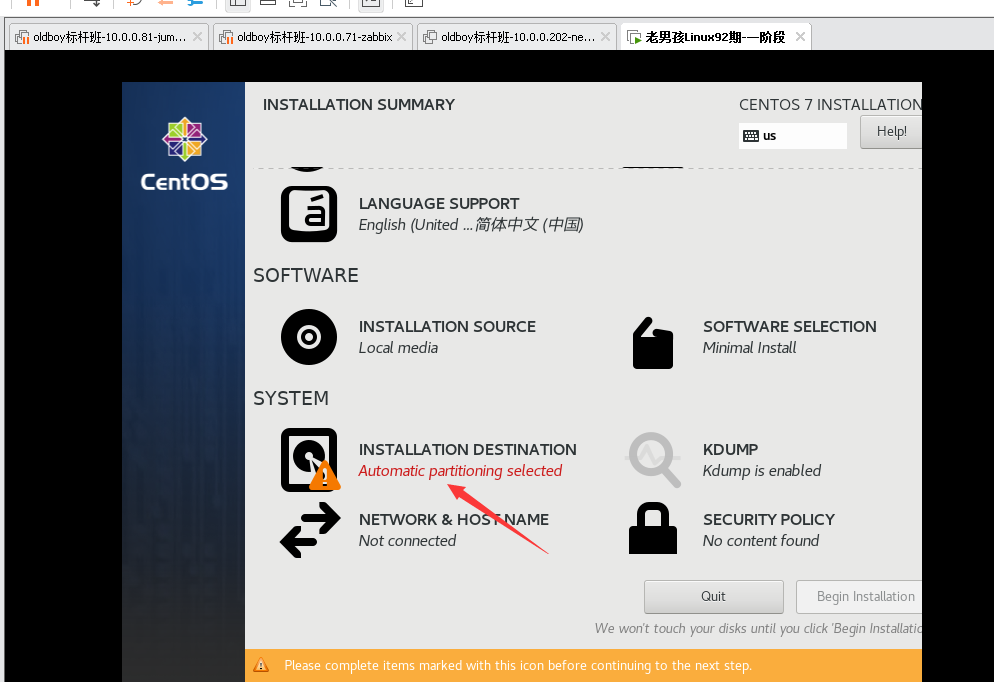Open the Network & Host Name arrows icon
Image resolution: width=994 pixels, height=682 pixels.
(310, 530)
